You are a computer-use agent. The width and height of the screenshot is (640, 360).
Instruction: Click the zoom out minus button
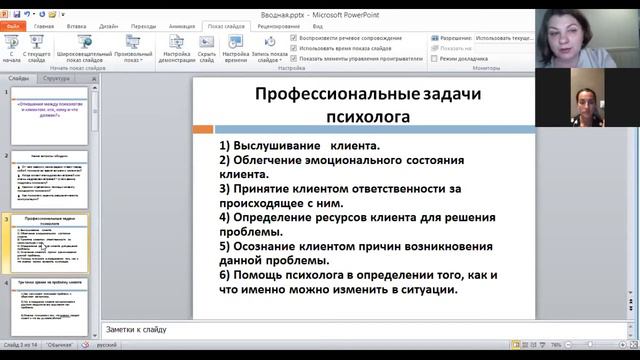[x=568, y=345]
